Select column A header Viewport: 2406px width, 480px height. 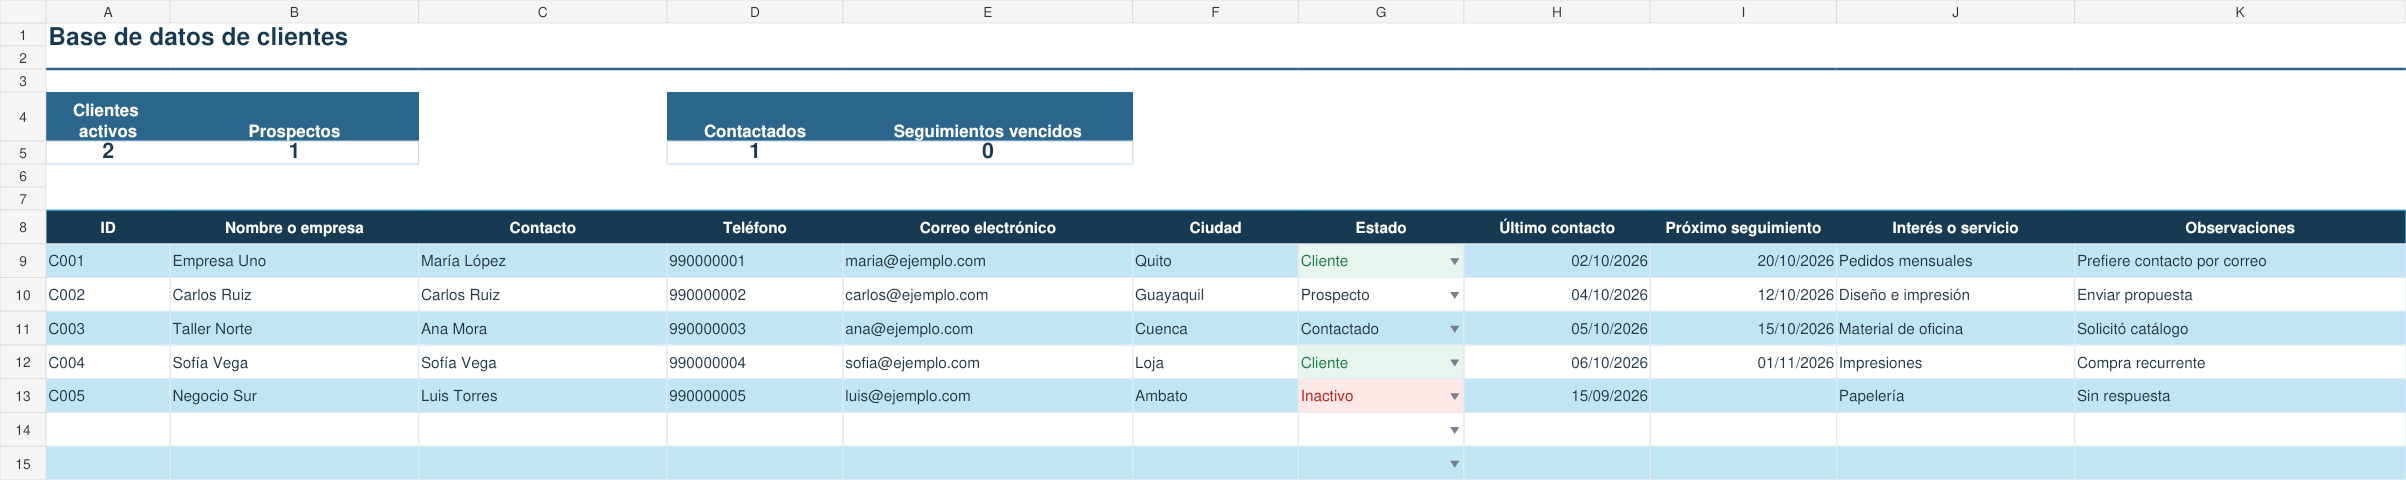pos(108,12)
